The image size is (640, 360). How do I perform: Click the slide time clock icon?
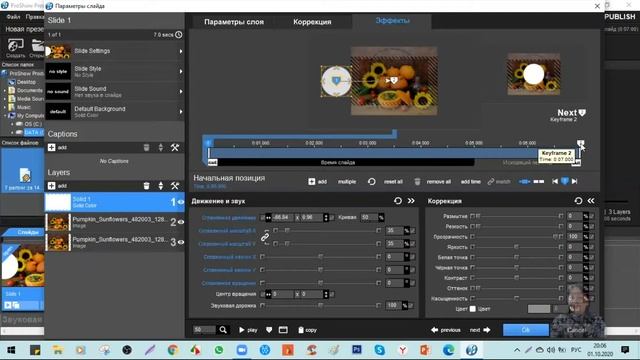coord(179,35)
